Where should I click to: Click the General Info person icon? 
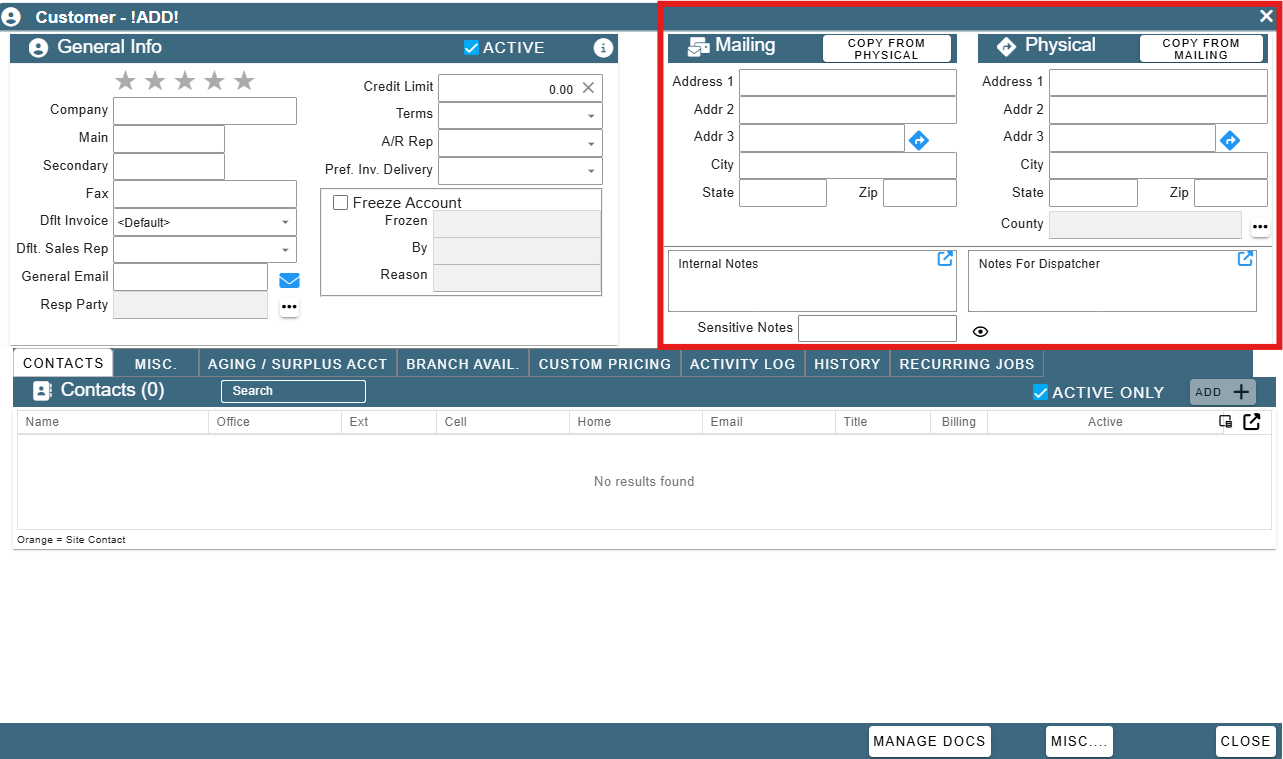[x=38, y=48]
